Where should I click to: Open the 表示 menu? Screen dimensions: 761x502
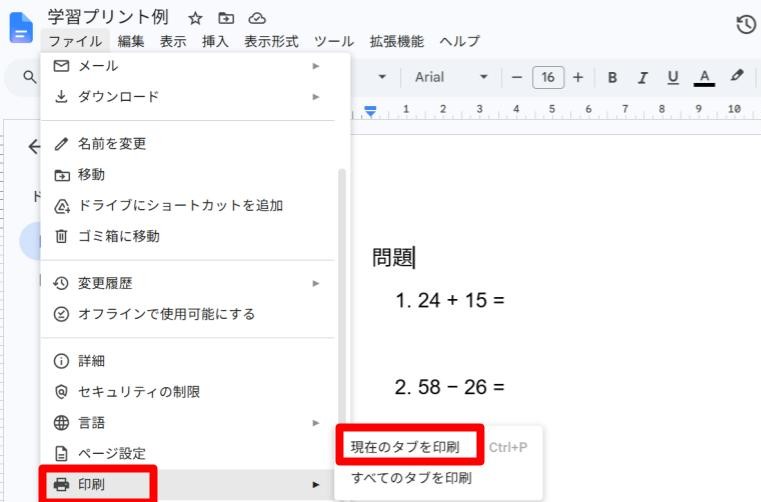coord(173,41)
